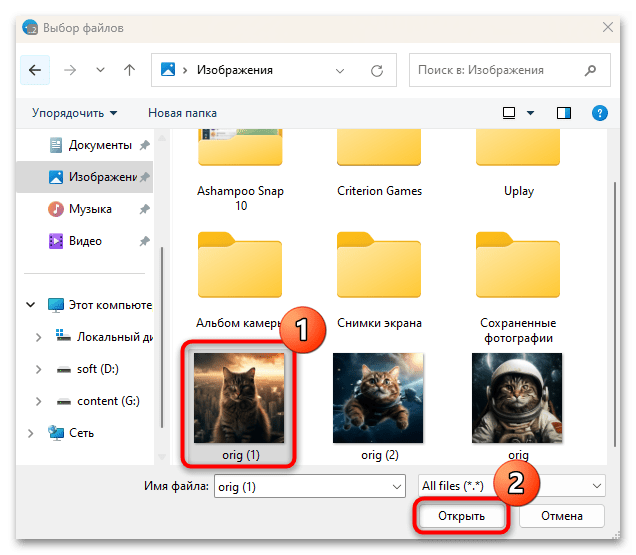Click the Открыть button
This screenshot has width=636, height=555.
[x=462, y=516]
